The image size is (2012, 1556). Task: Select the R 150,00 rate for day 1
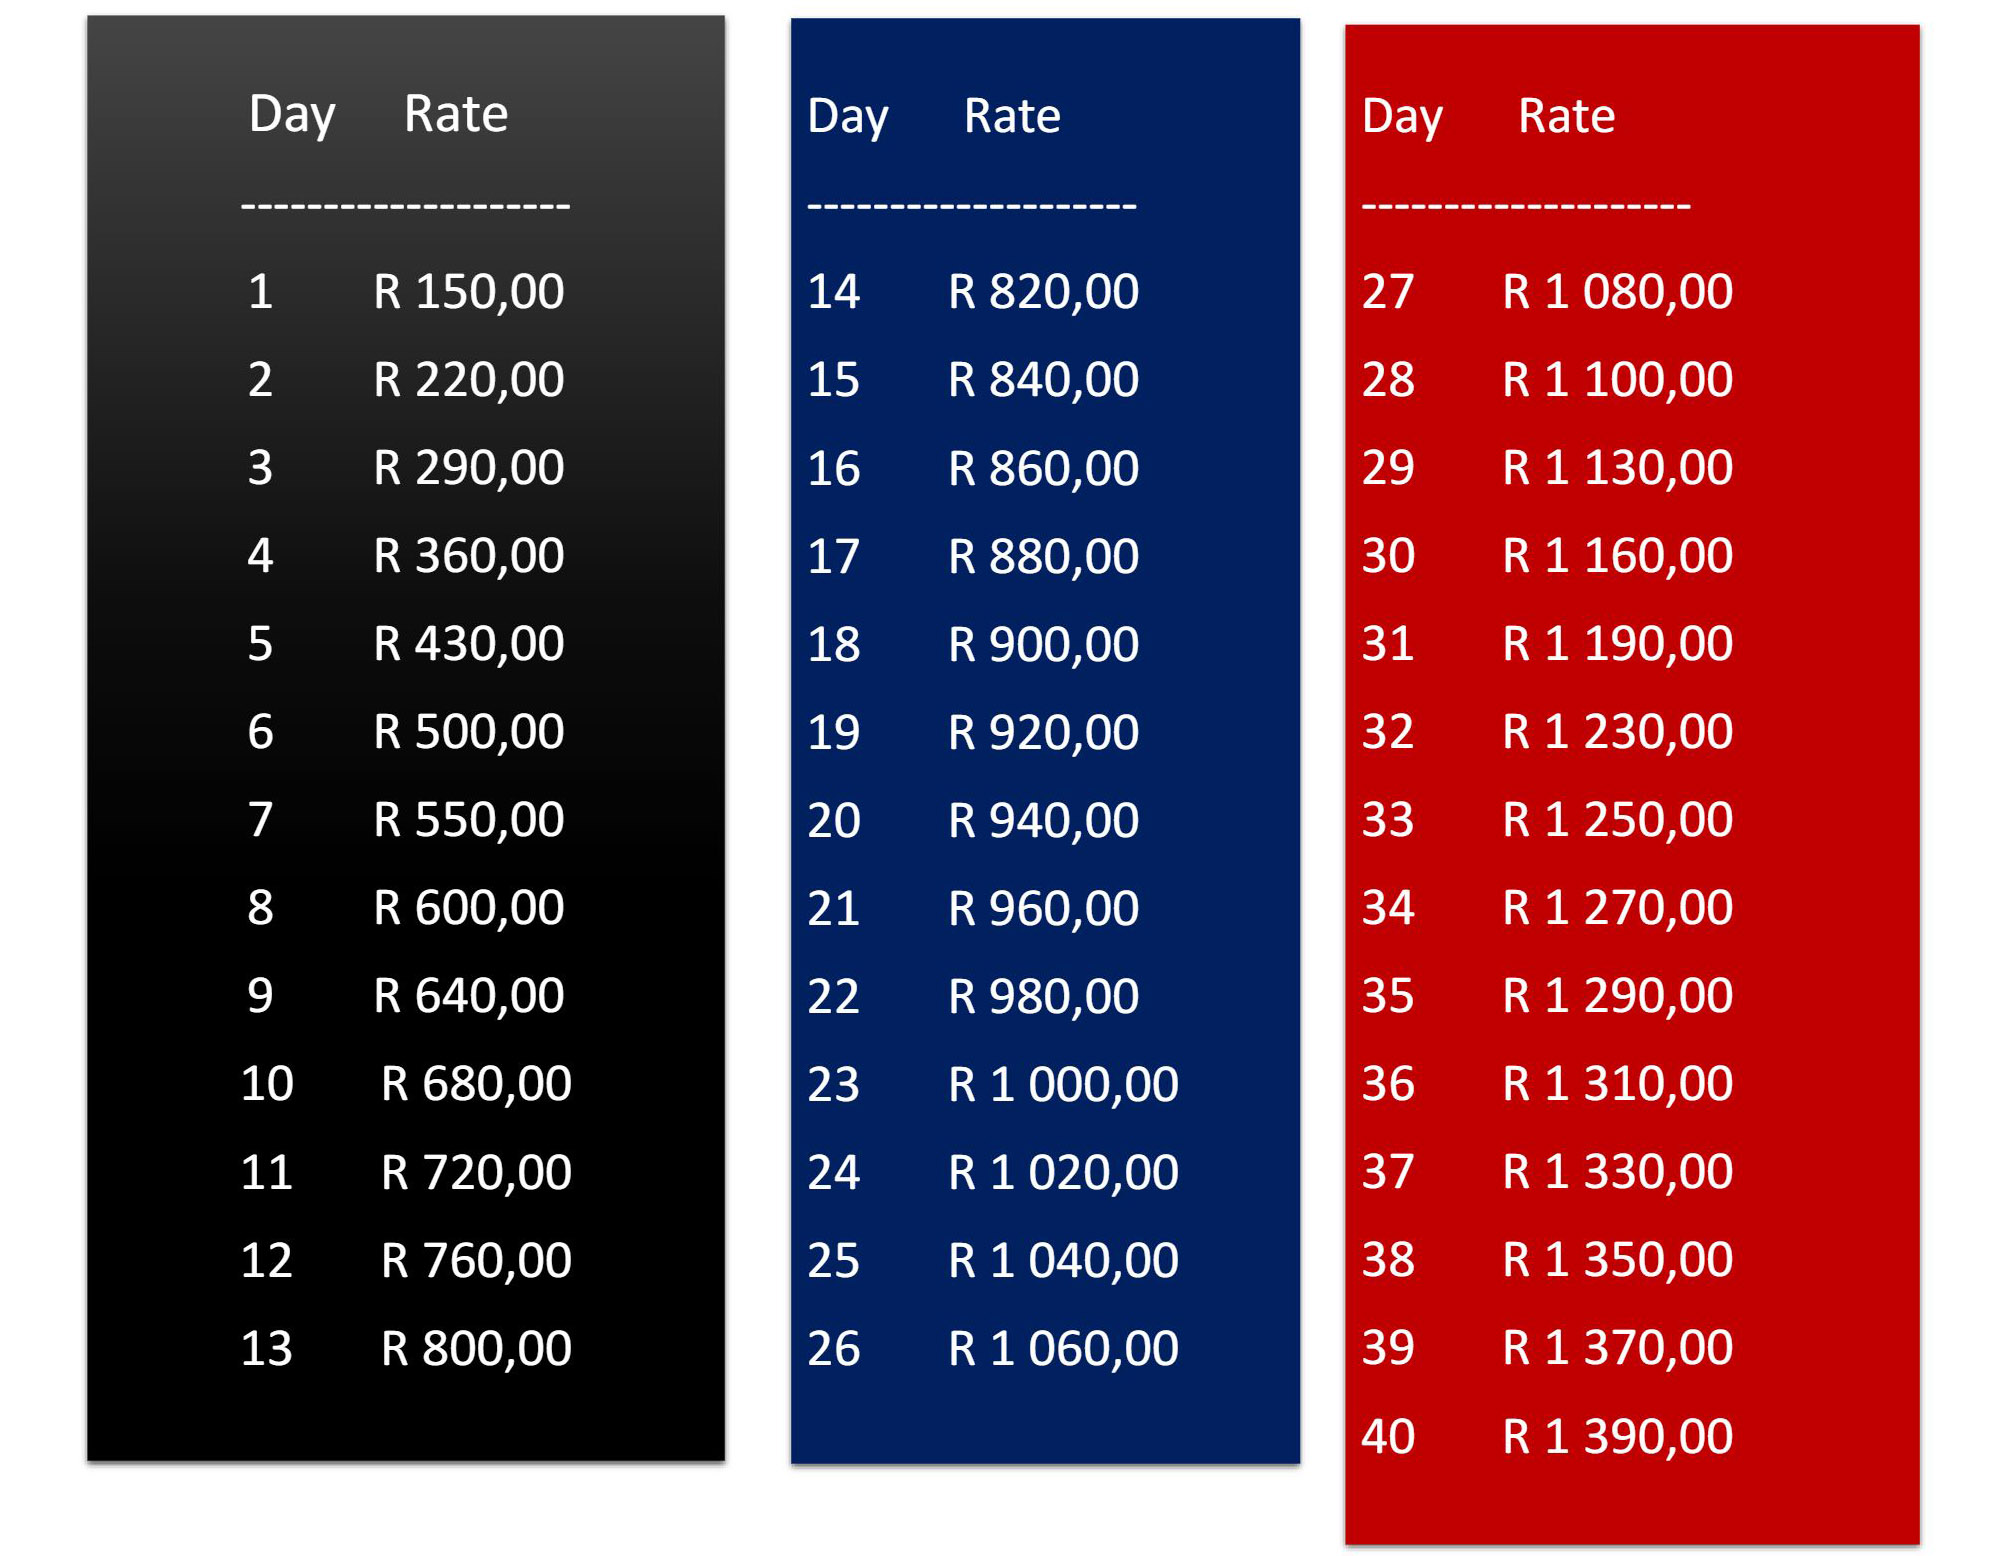tap(468, 292)
